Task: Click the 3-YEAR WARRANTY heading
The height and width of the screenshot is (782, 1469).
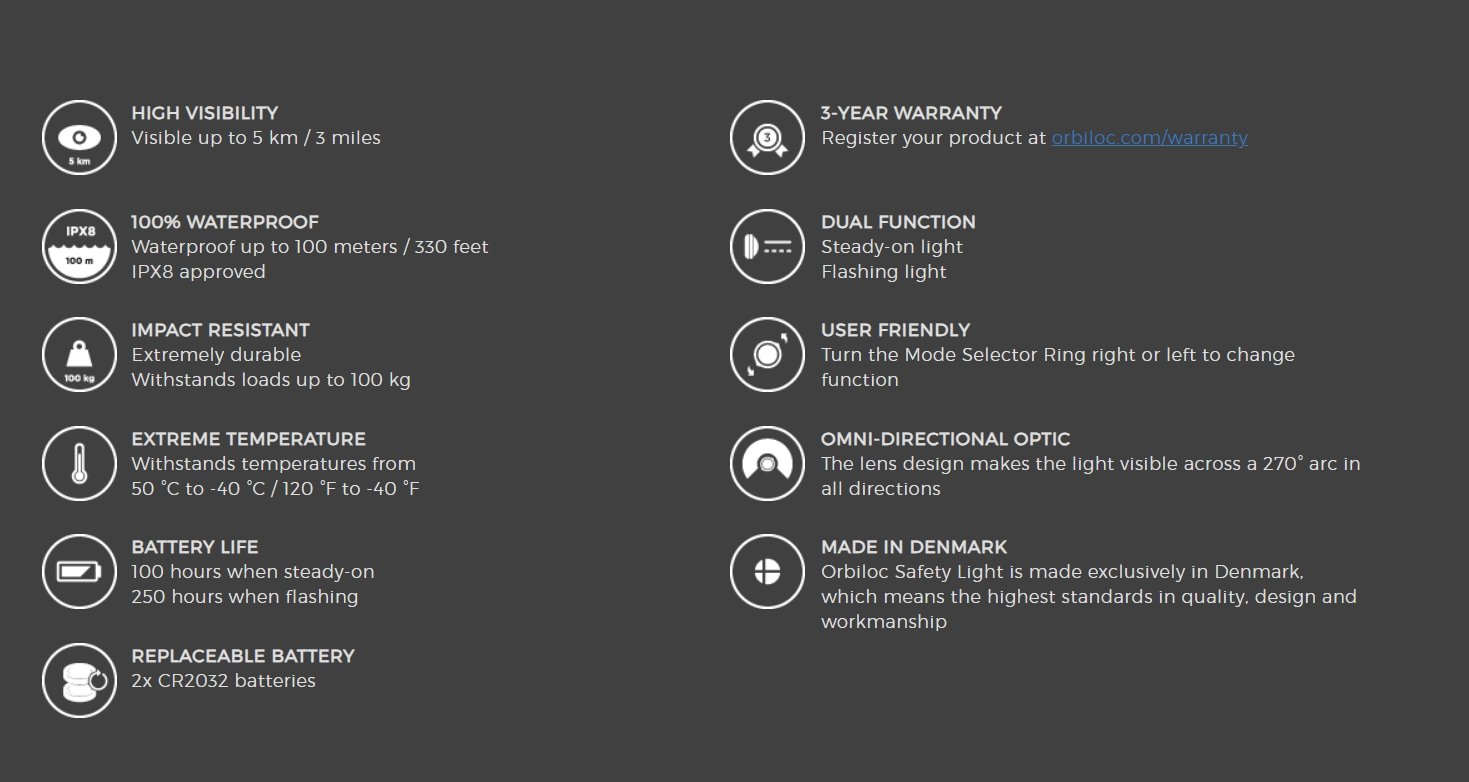Action: click(x=911, y=113)
